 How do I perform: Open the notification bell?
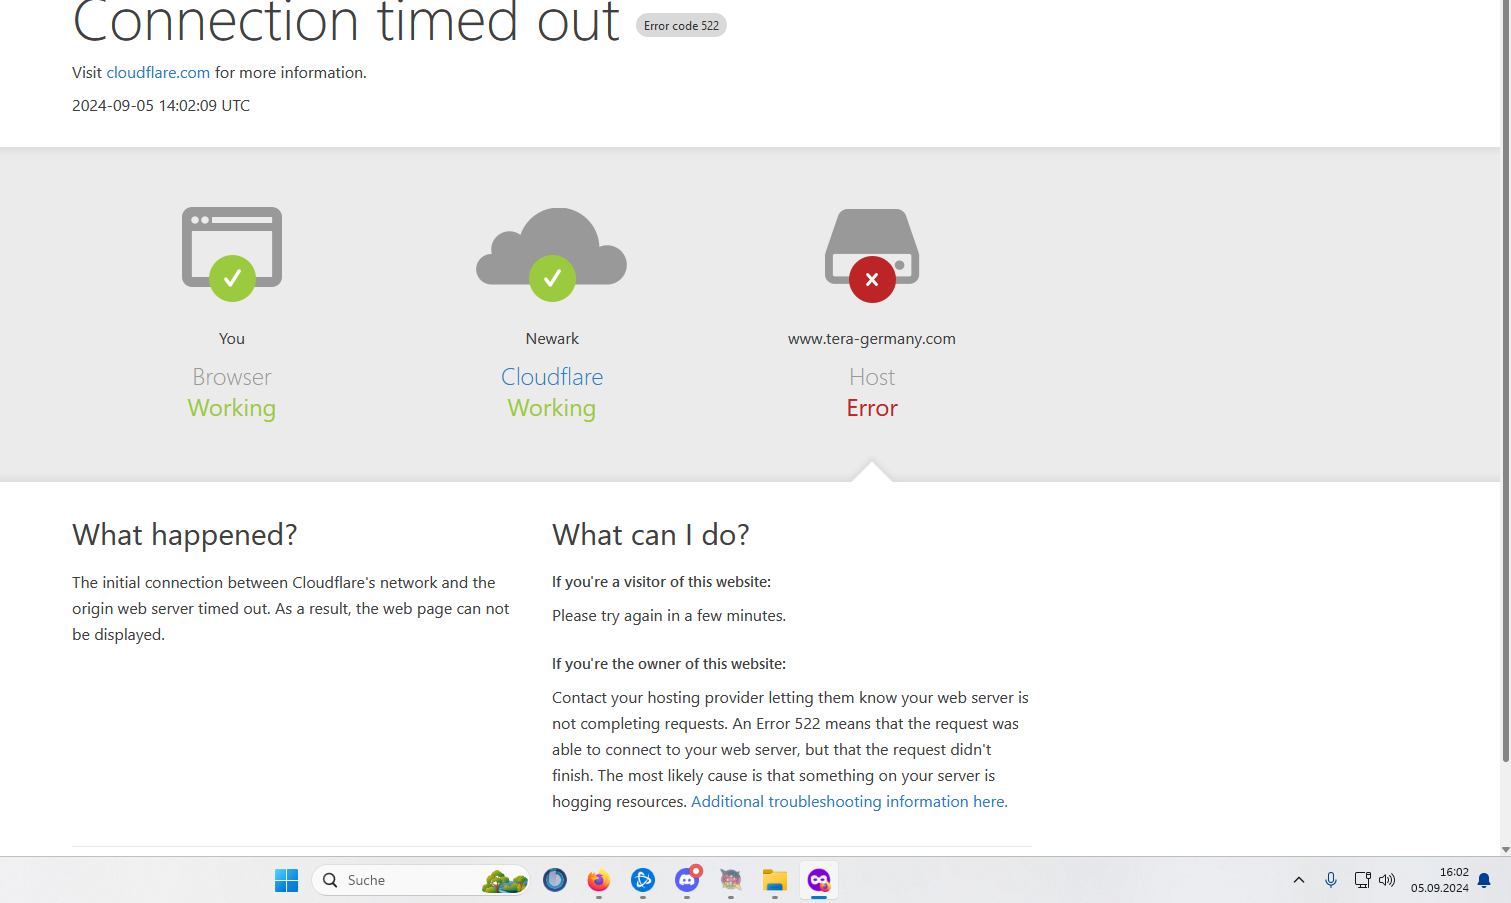click(x=1484, y=880)
